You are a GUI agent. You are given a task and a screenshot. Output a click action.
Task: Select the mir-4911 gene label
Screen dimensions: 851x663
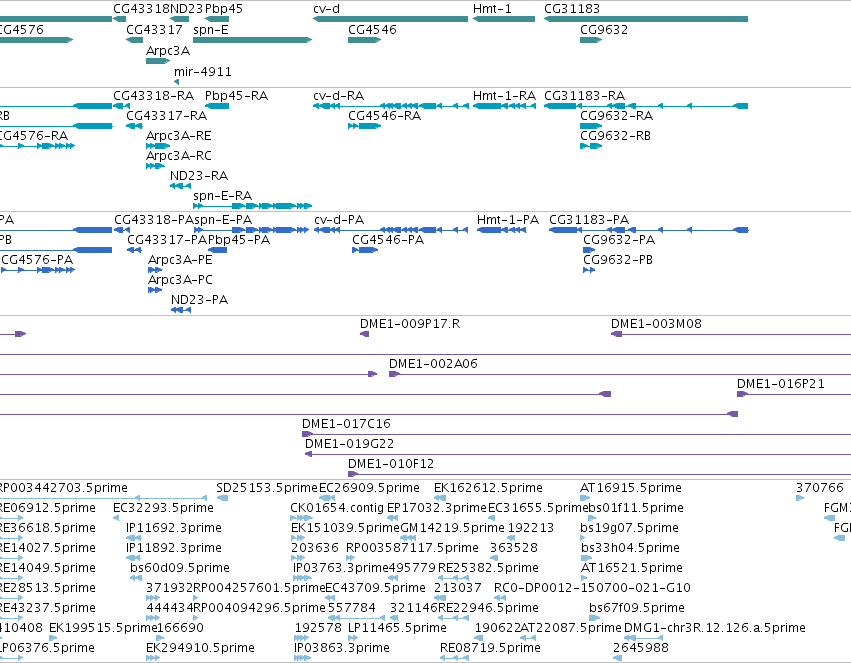click(x=202, y=72)
